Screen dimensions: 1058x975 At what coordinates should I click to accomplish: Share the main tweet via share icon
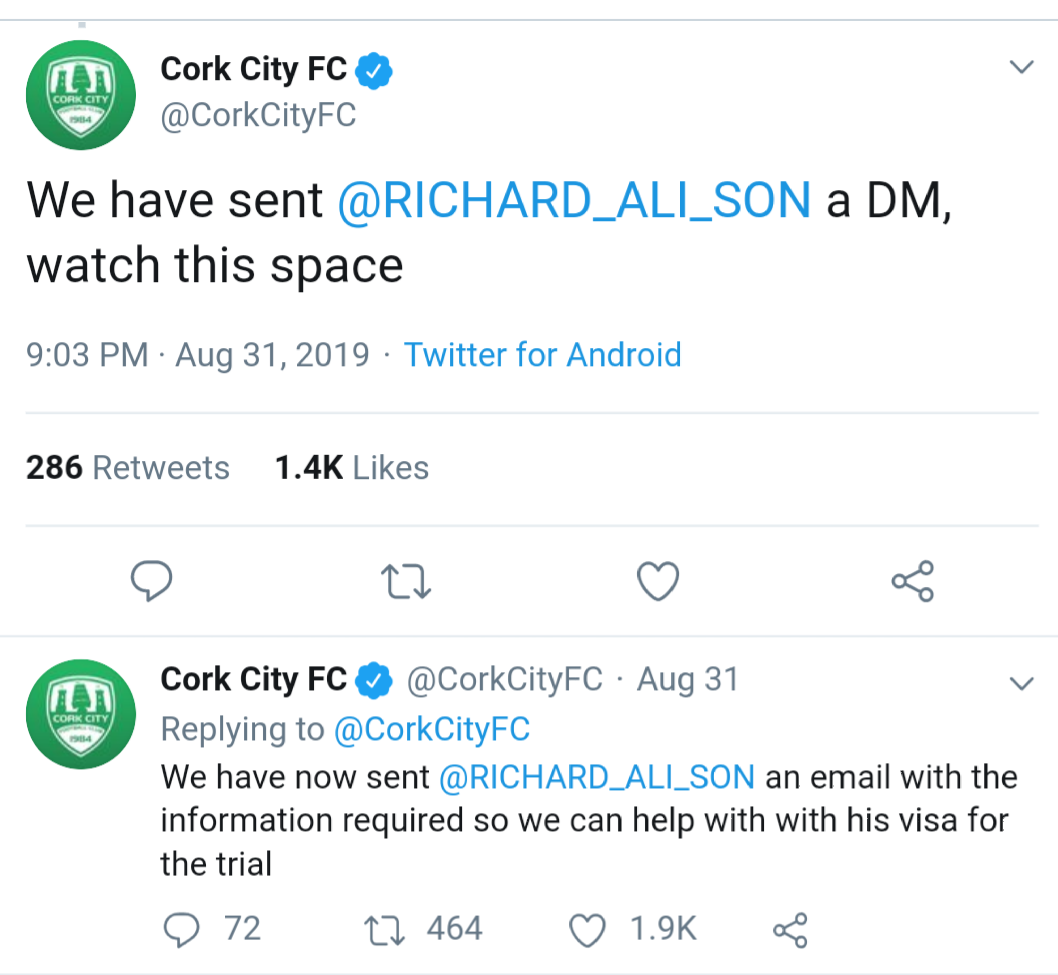912,581
